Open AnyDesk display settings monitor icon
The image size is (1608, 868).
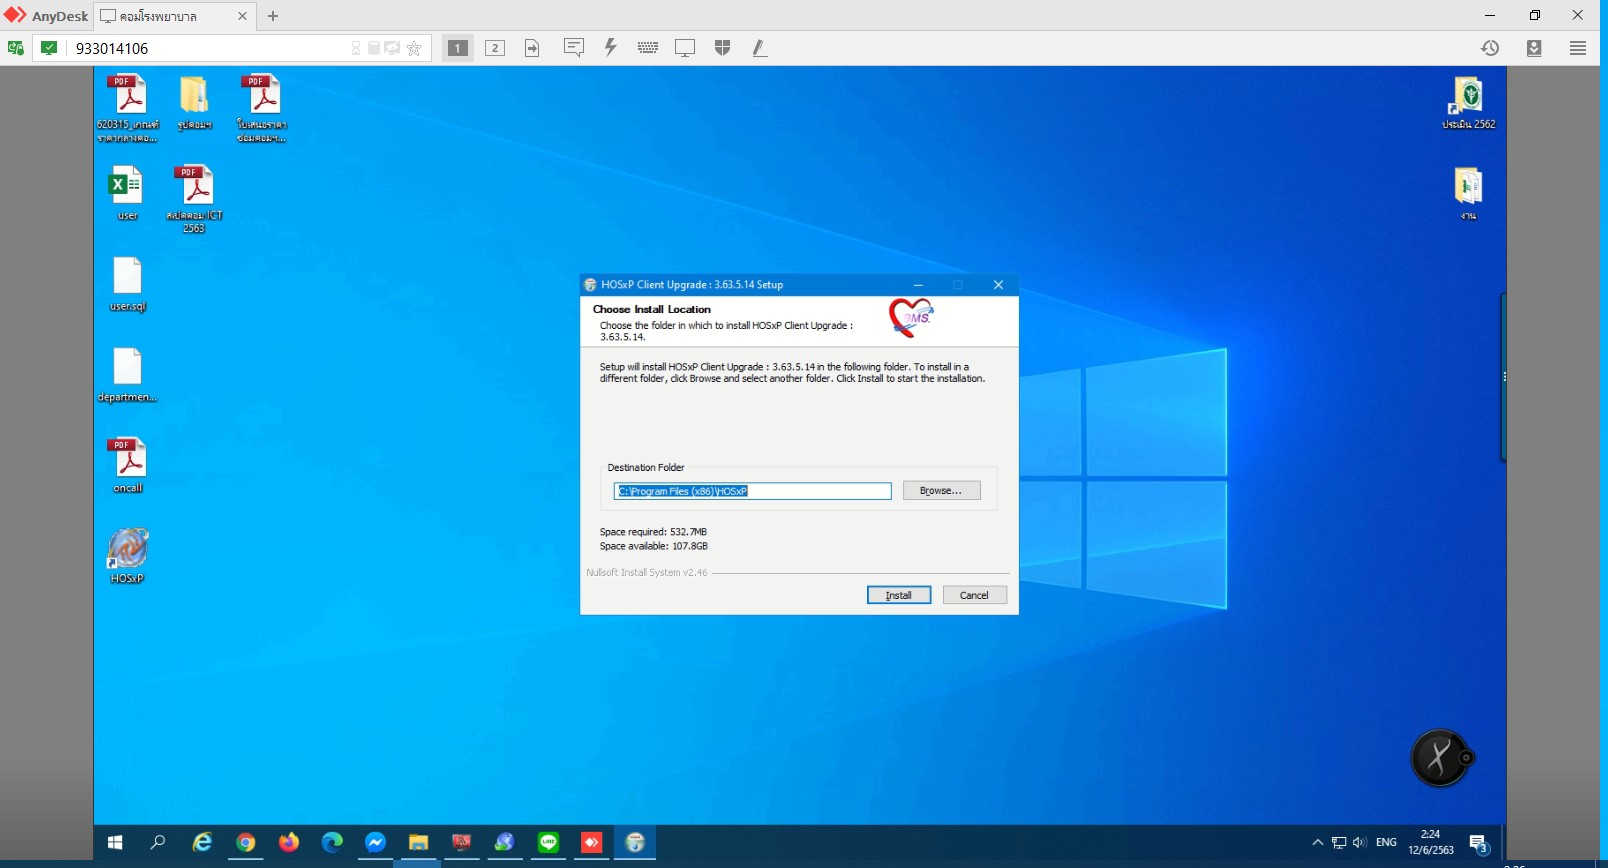pos(685,48)
